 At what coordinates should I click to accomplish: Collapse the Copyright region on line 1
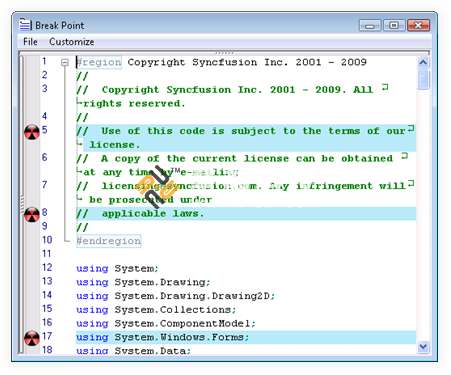65,62
